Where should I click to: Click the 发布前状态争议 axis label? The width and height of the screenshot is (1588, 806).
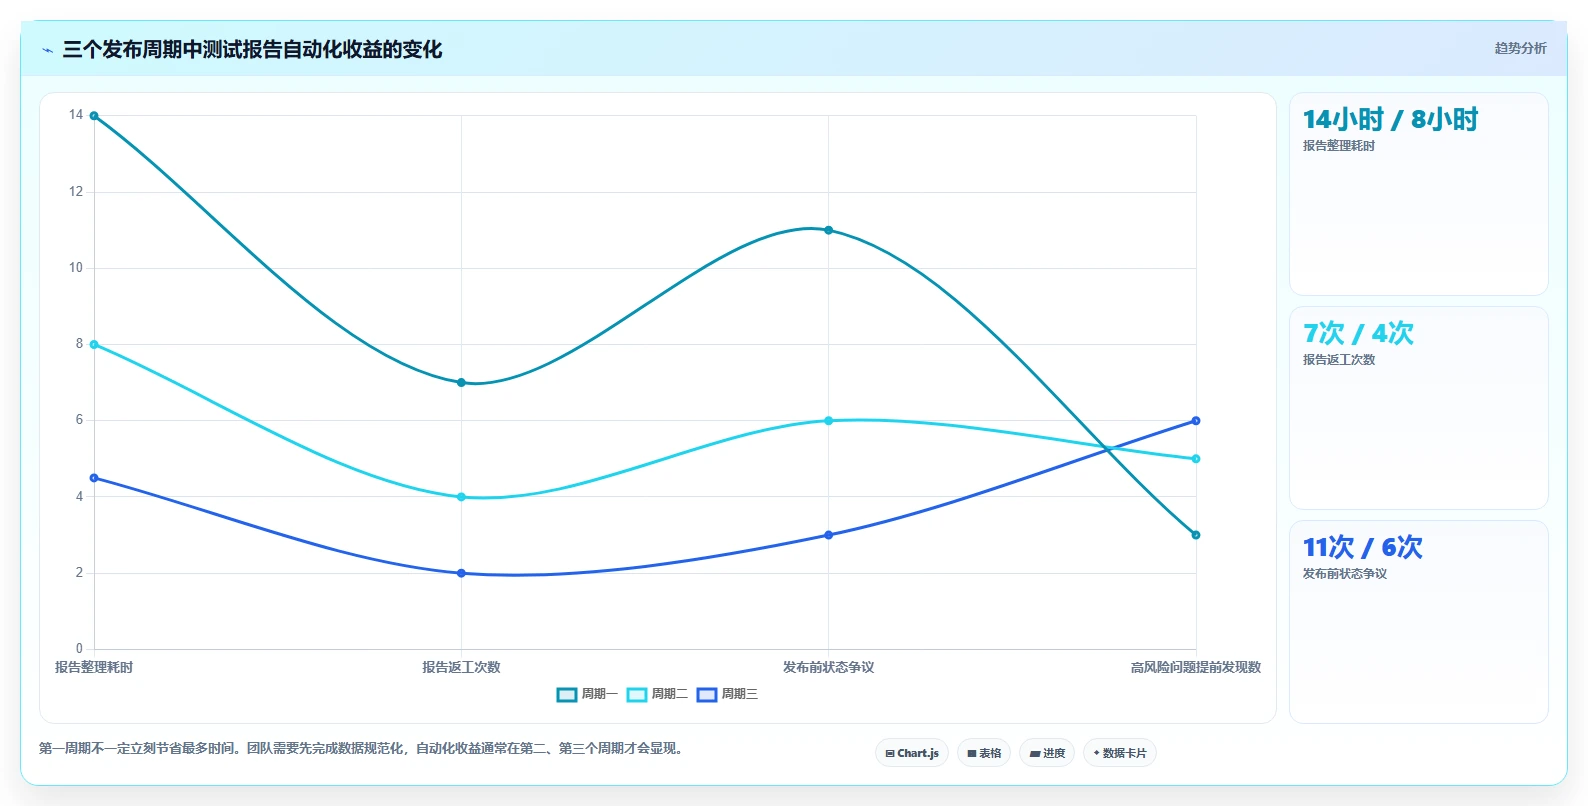point(828,667)
